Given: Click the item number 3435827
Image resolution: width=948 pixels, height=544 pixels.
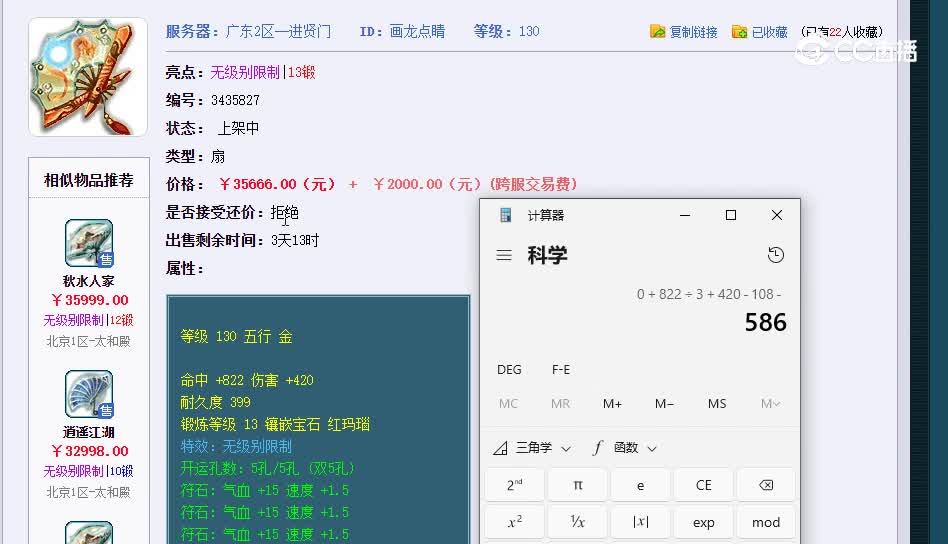Looking at the screenshot, I should click(236, 100).
